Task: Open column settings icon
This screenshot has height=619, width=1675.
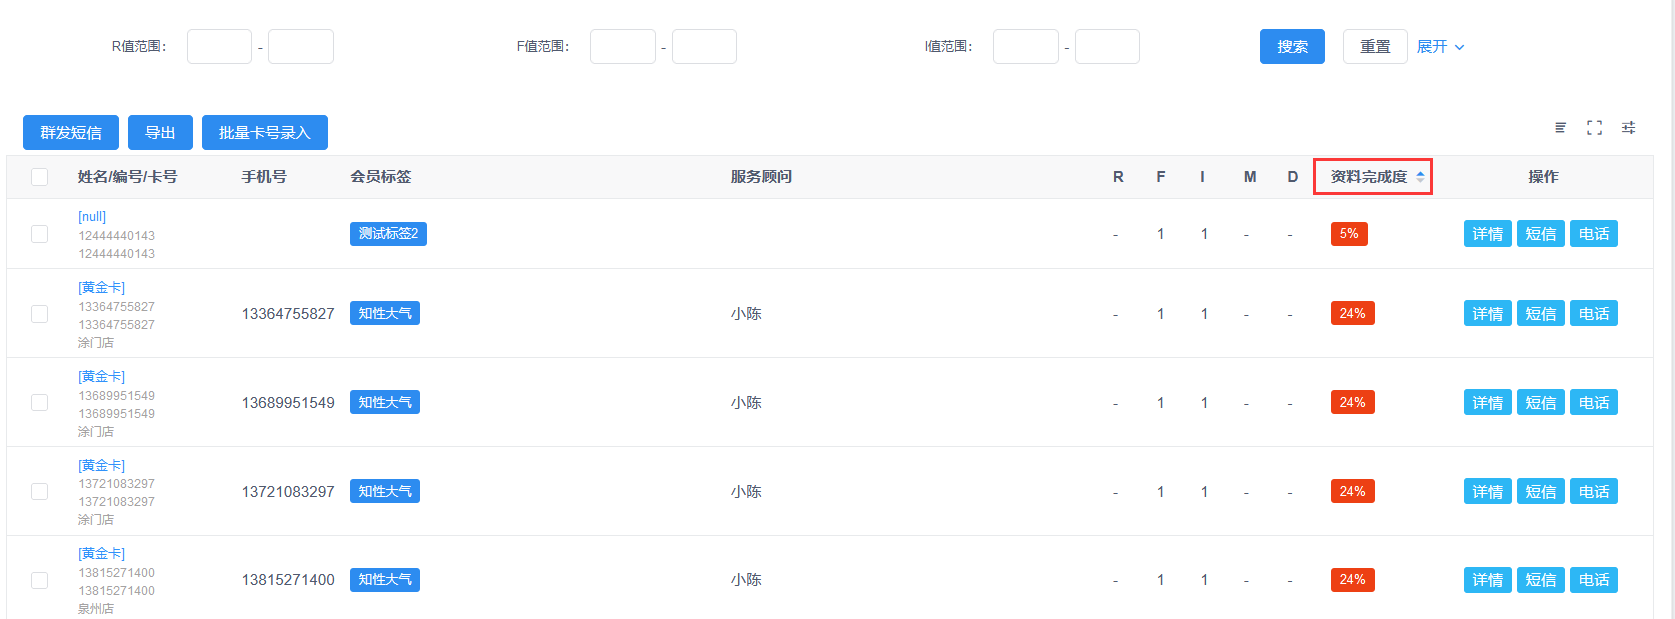Action: [x=1628, y=128]
